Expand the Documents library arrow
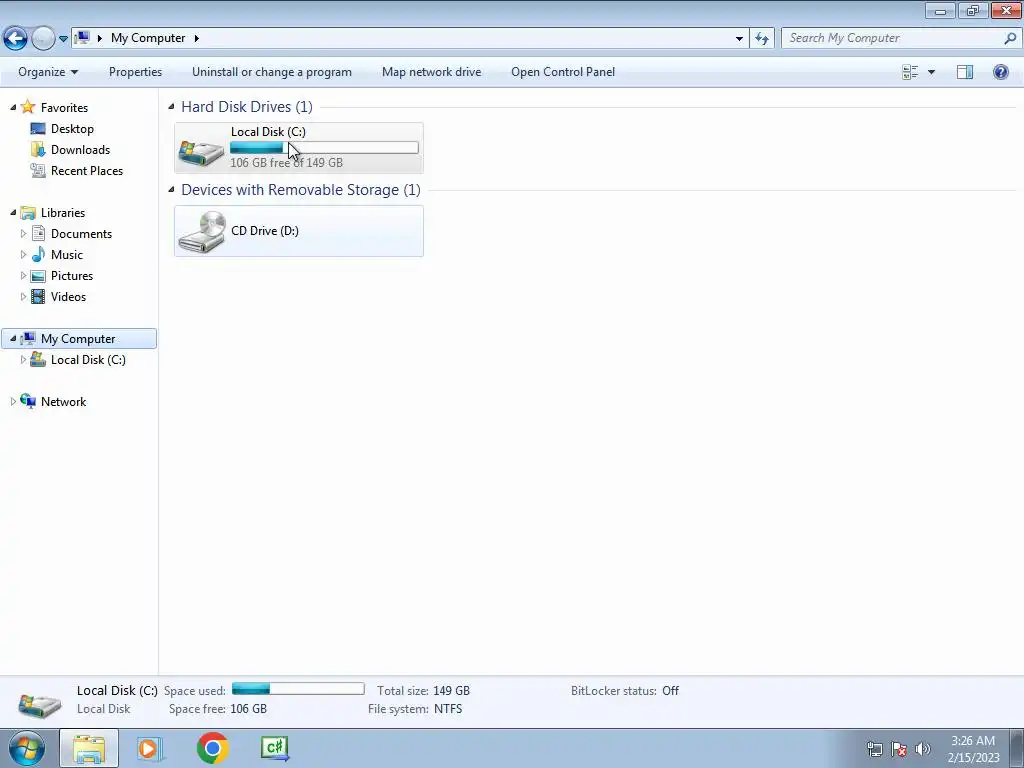Viewport: 1024px width, 768px height. click(24, 233)
